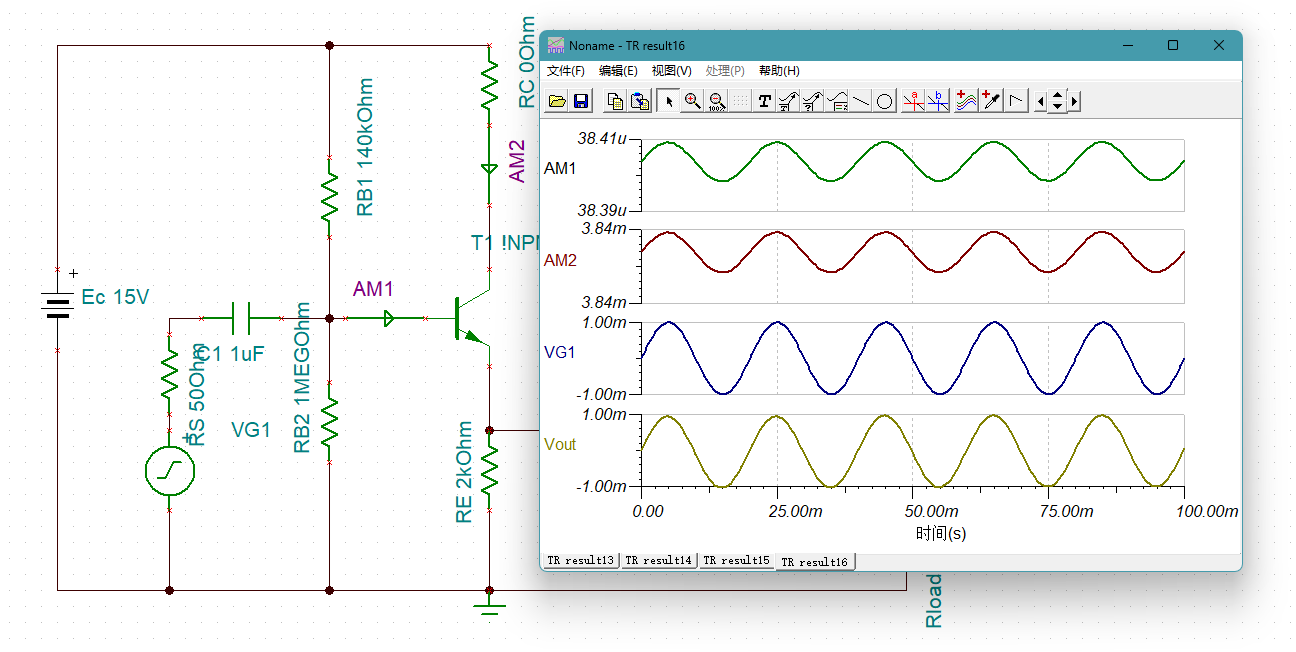This screenshot has width=1296, height=652.
Task: Switch to TR result15 tab
Action: 737,560
